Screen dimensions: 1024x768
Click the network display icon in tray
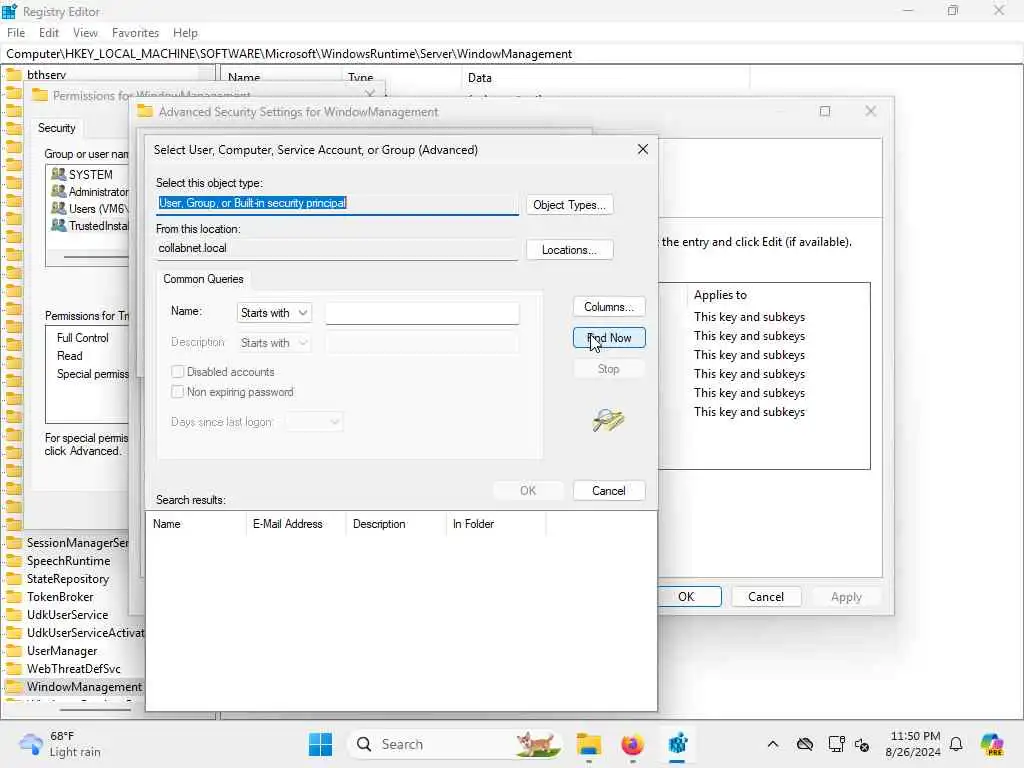coord(835,744)
